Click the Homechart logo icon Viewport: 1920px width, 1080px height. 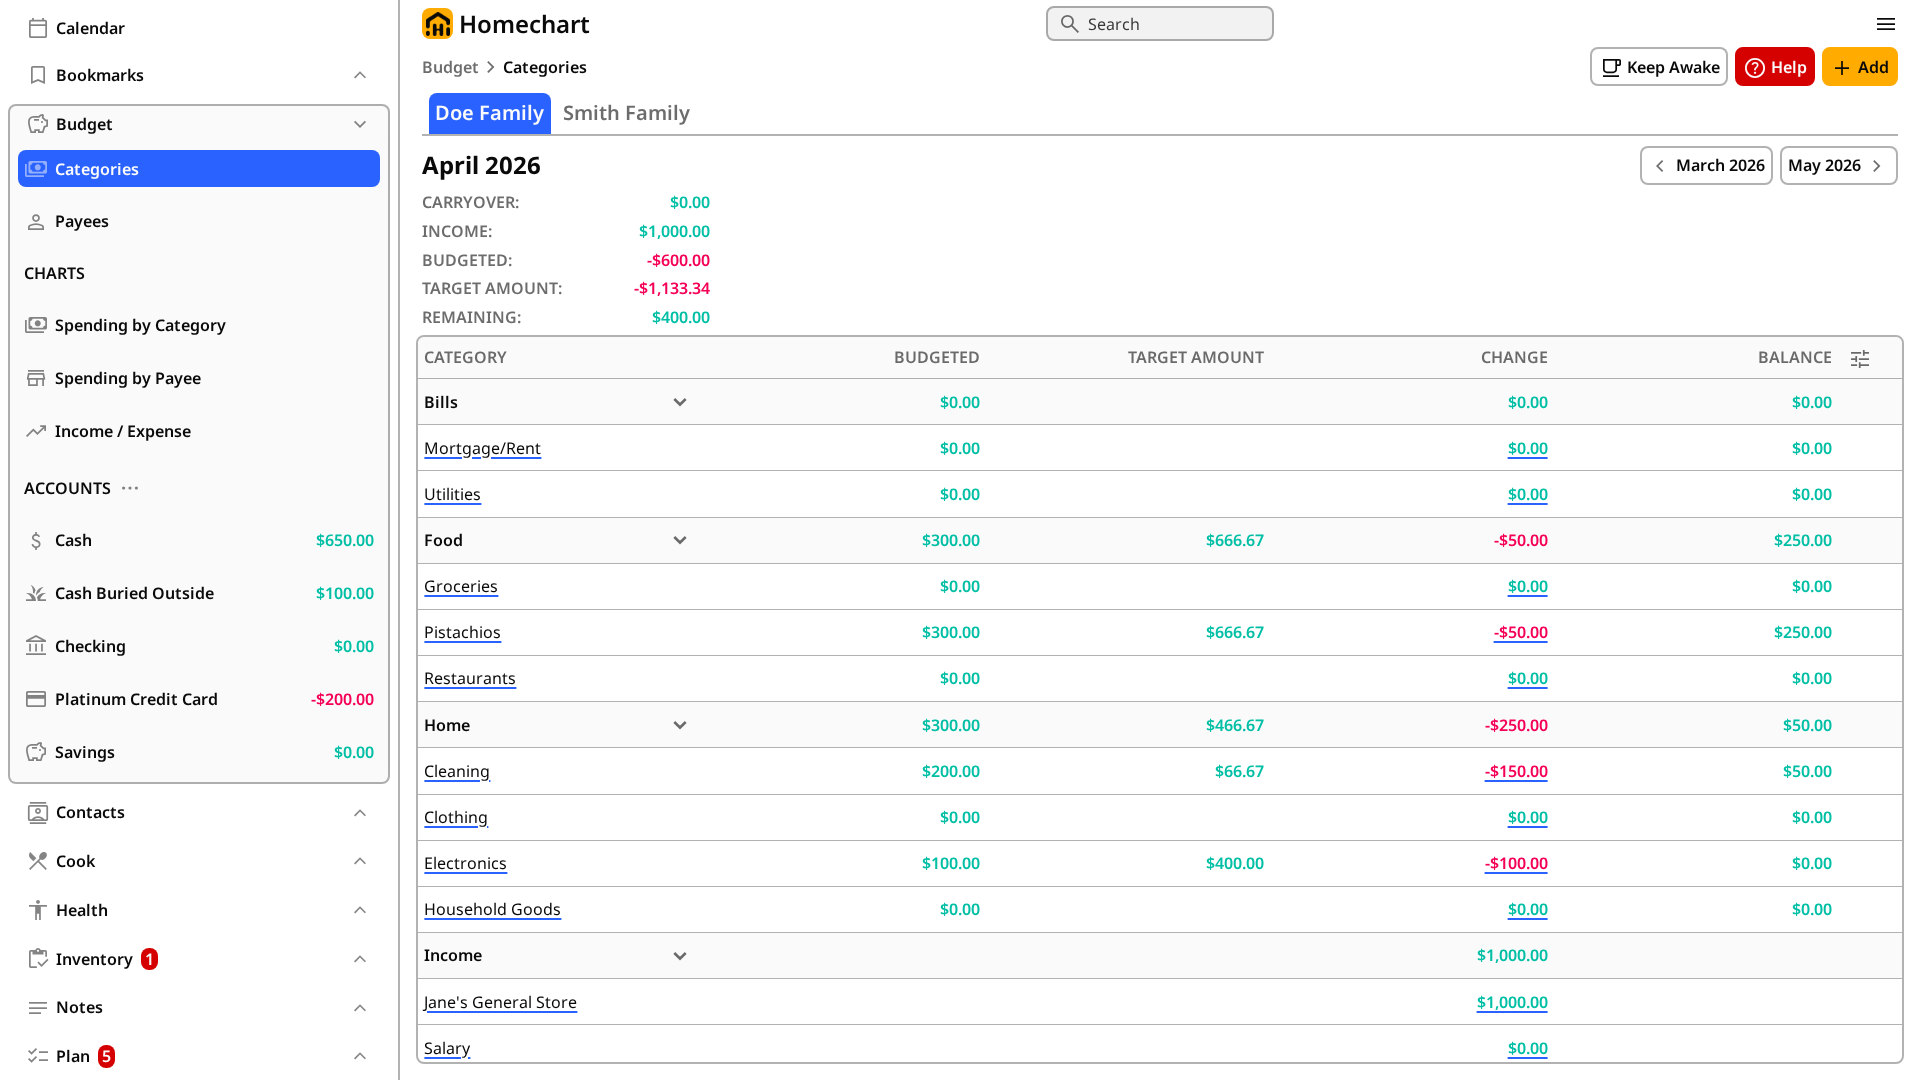pyautogui.click(x=437, y=24)
